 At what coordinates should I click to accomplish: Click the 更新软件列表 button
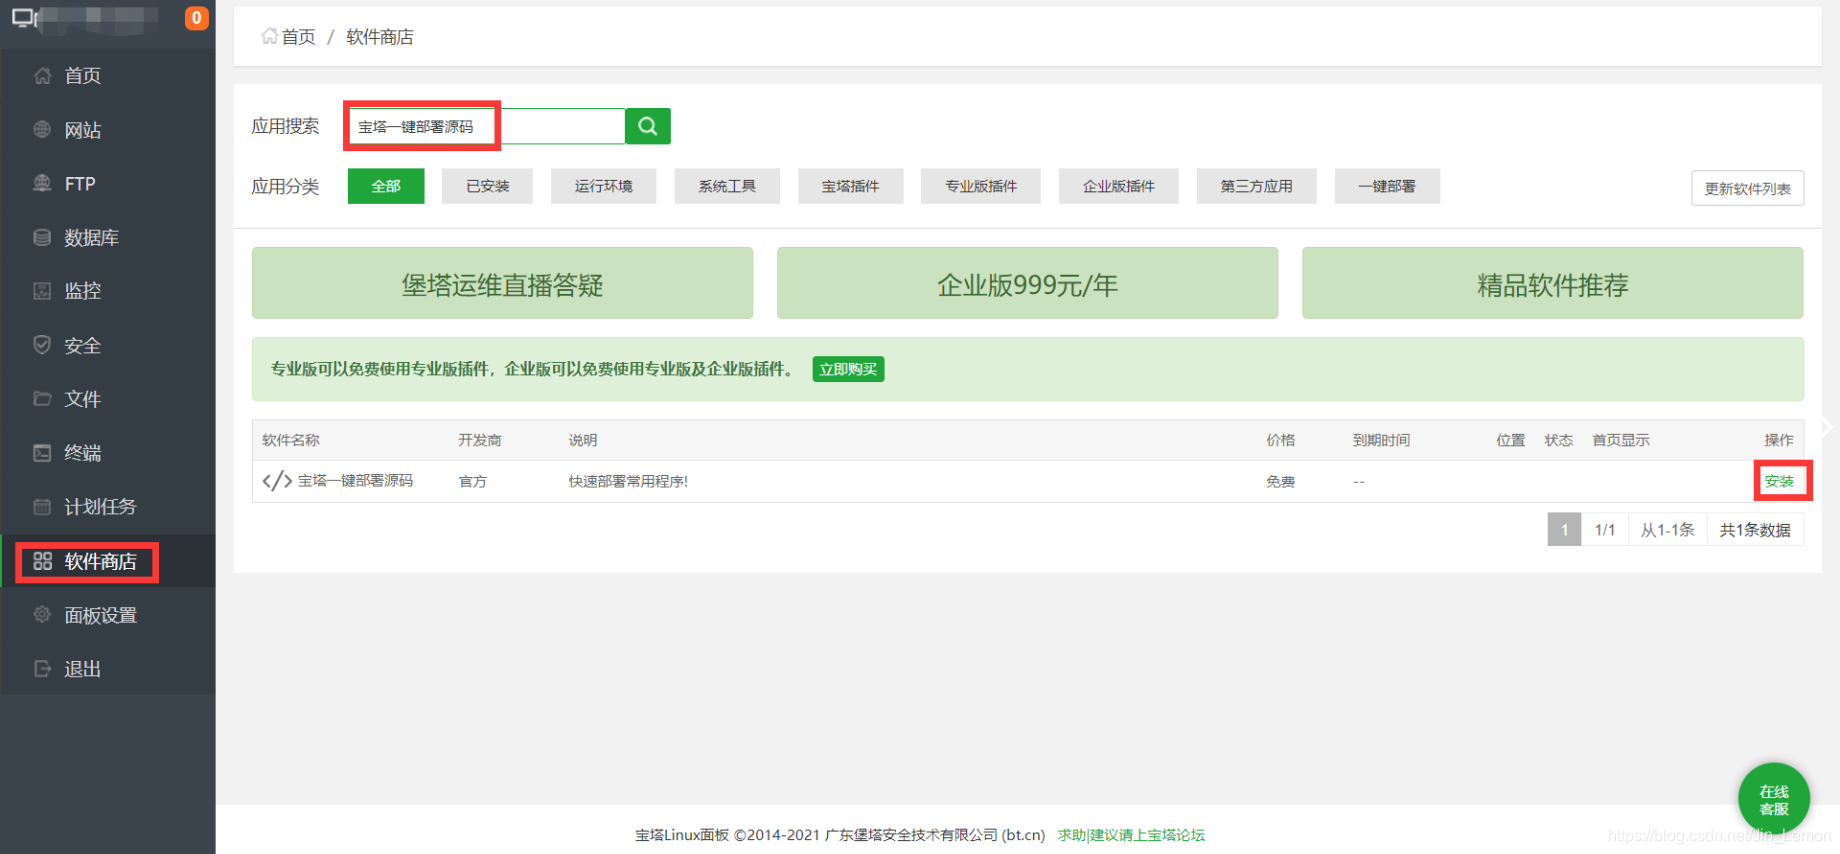[1748, 188]
